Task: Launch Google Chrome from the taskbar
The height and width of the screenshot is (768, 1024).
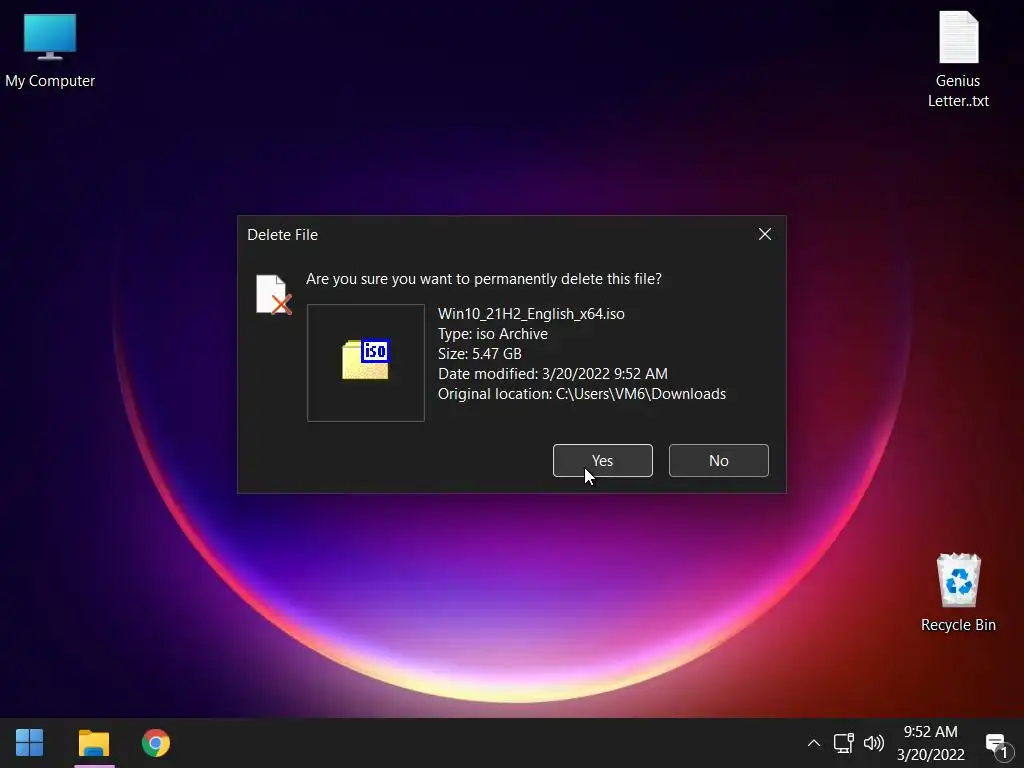Action: coord(156,743)
